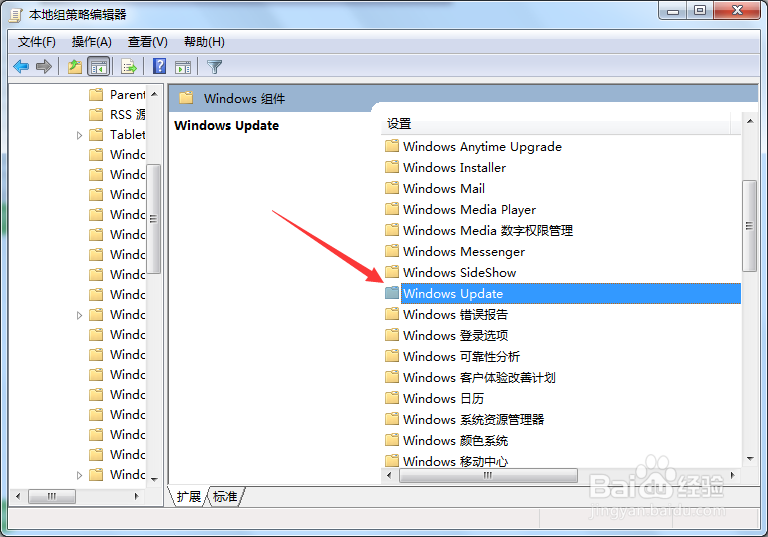Select Windows Media Player folder

469,210
